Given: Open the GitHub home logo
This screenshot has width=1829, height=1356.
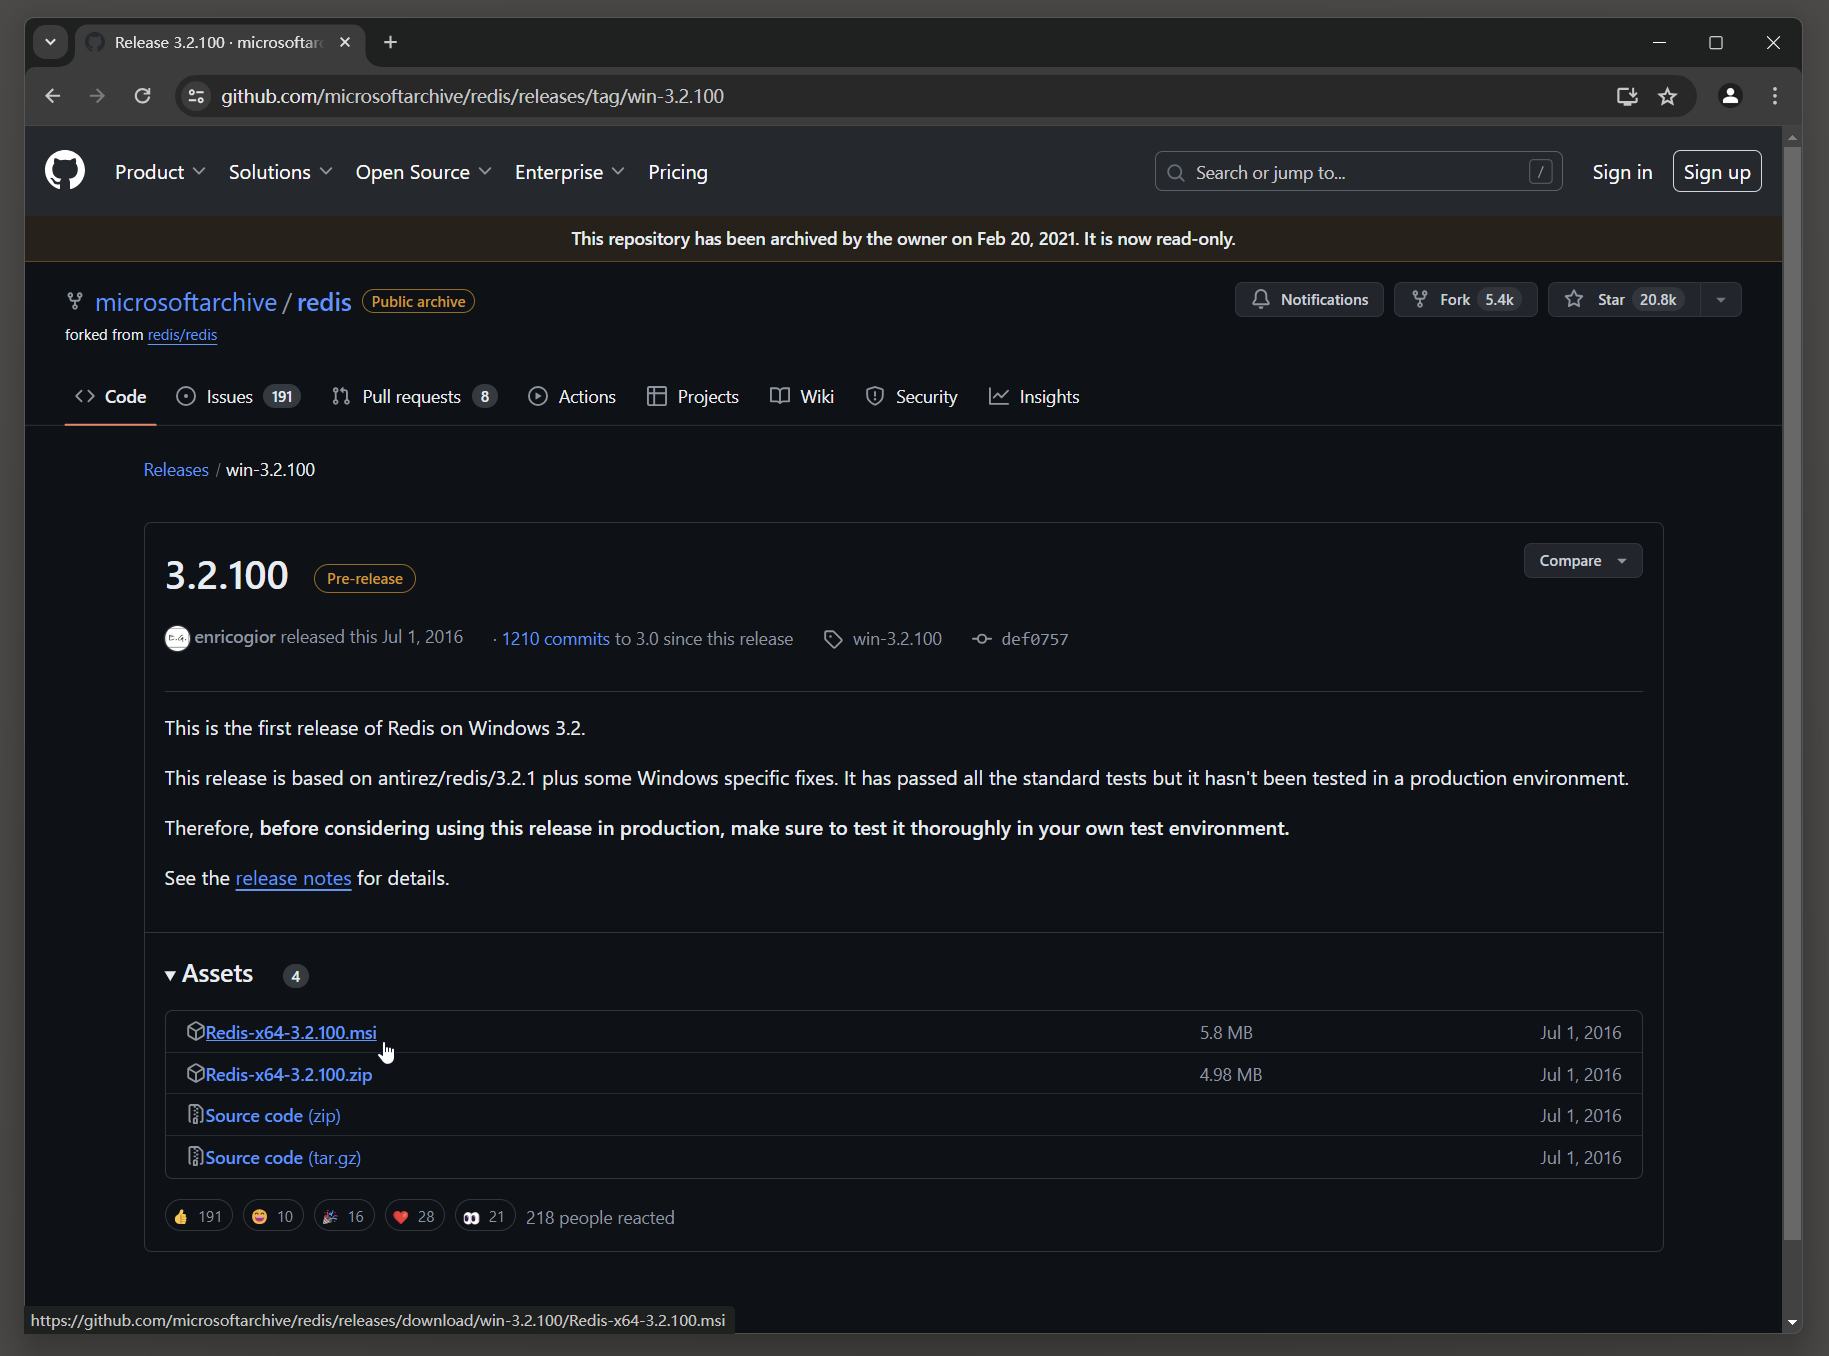Looking at the screenshot, I should [65, 171].
